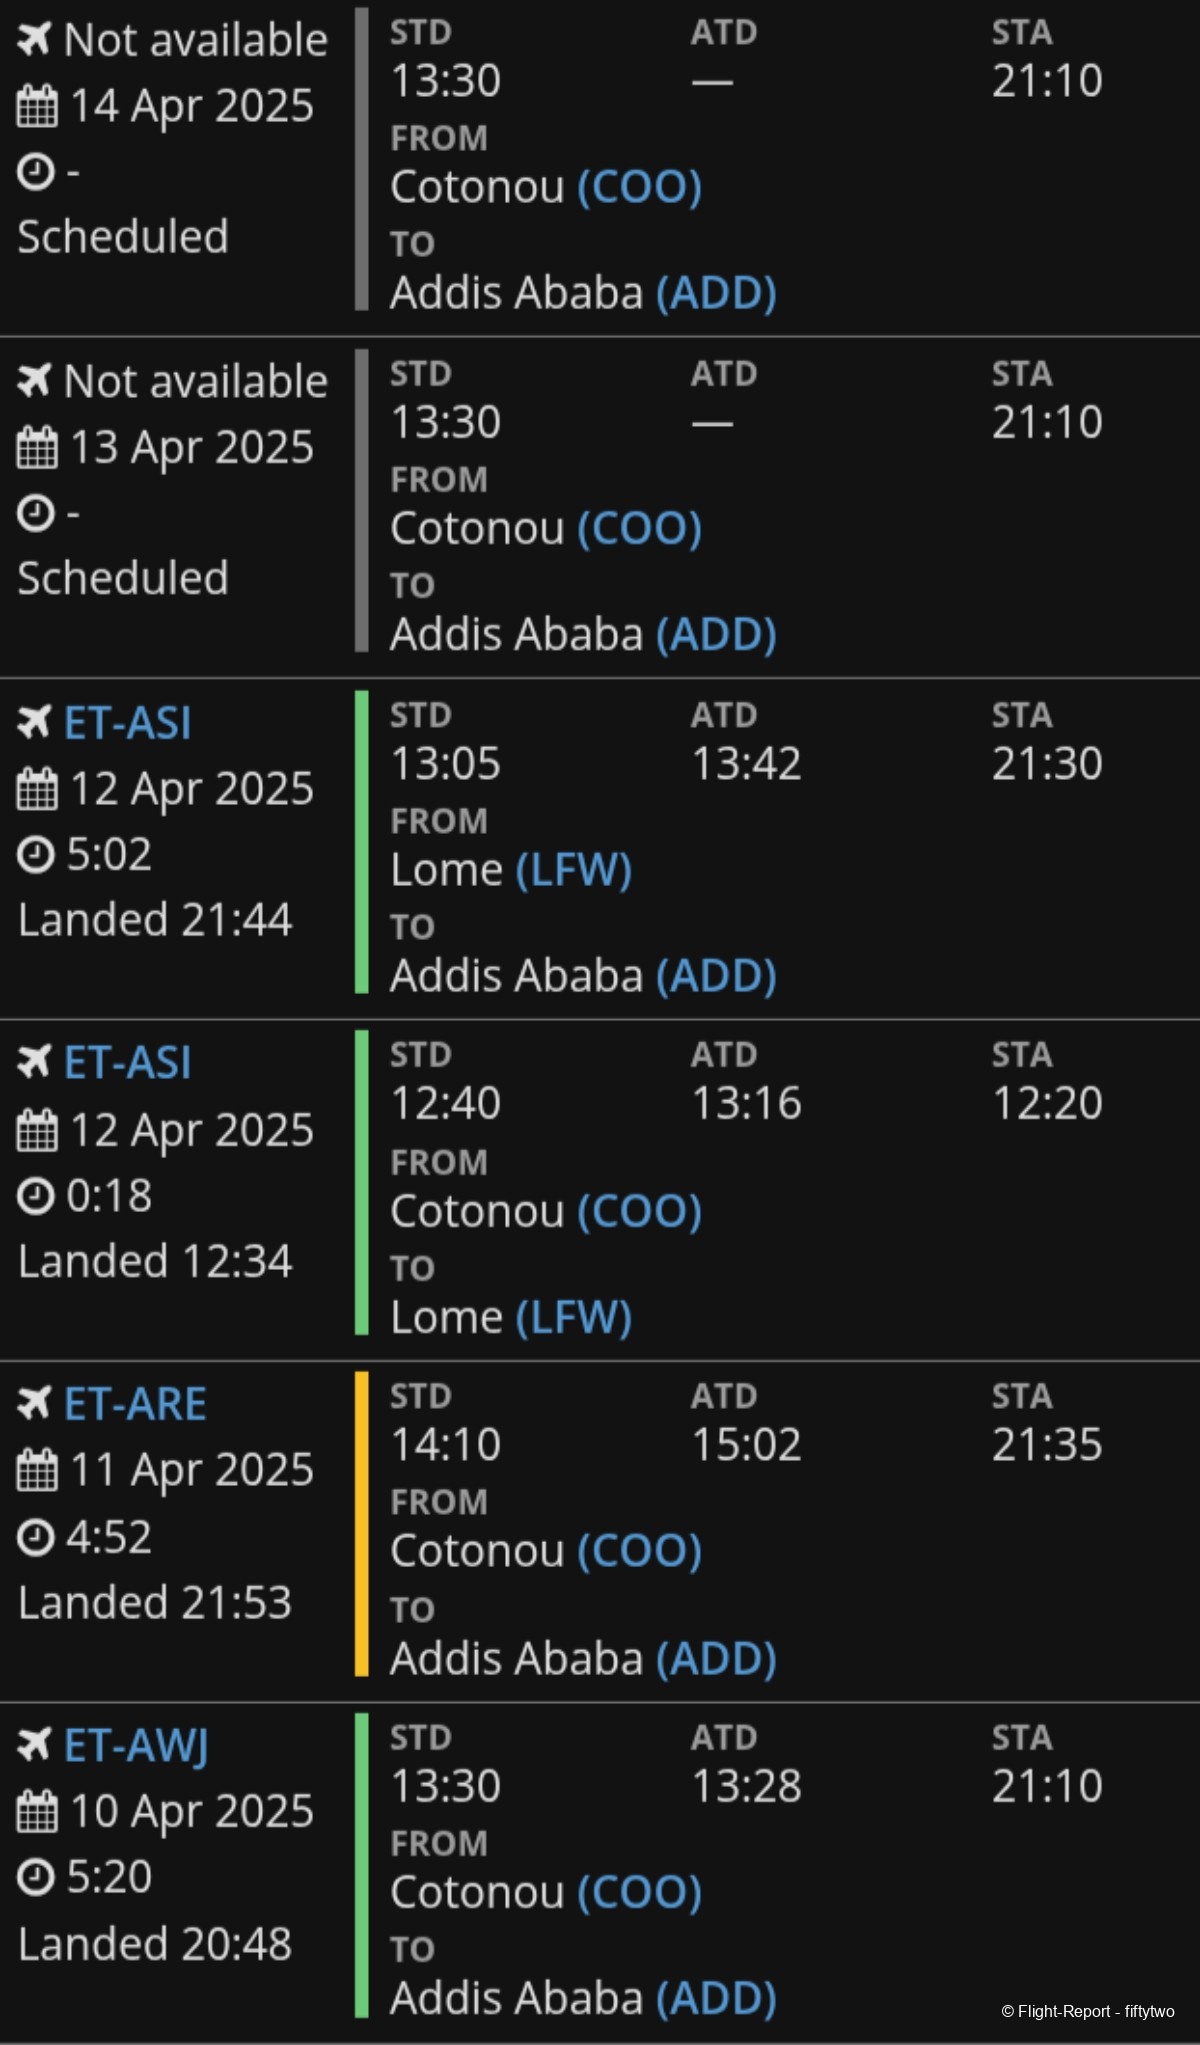Screen dimensions: 1200x2045
Task: Open the ET-AWJ aircraft registration link
Action: [136, 1746]
